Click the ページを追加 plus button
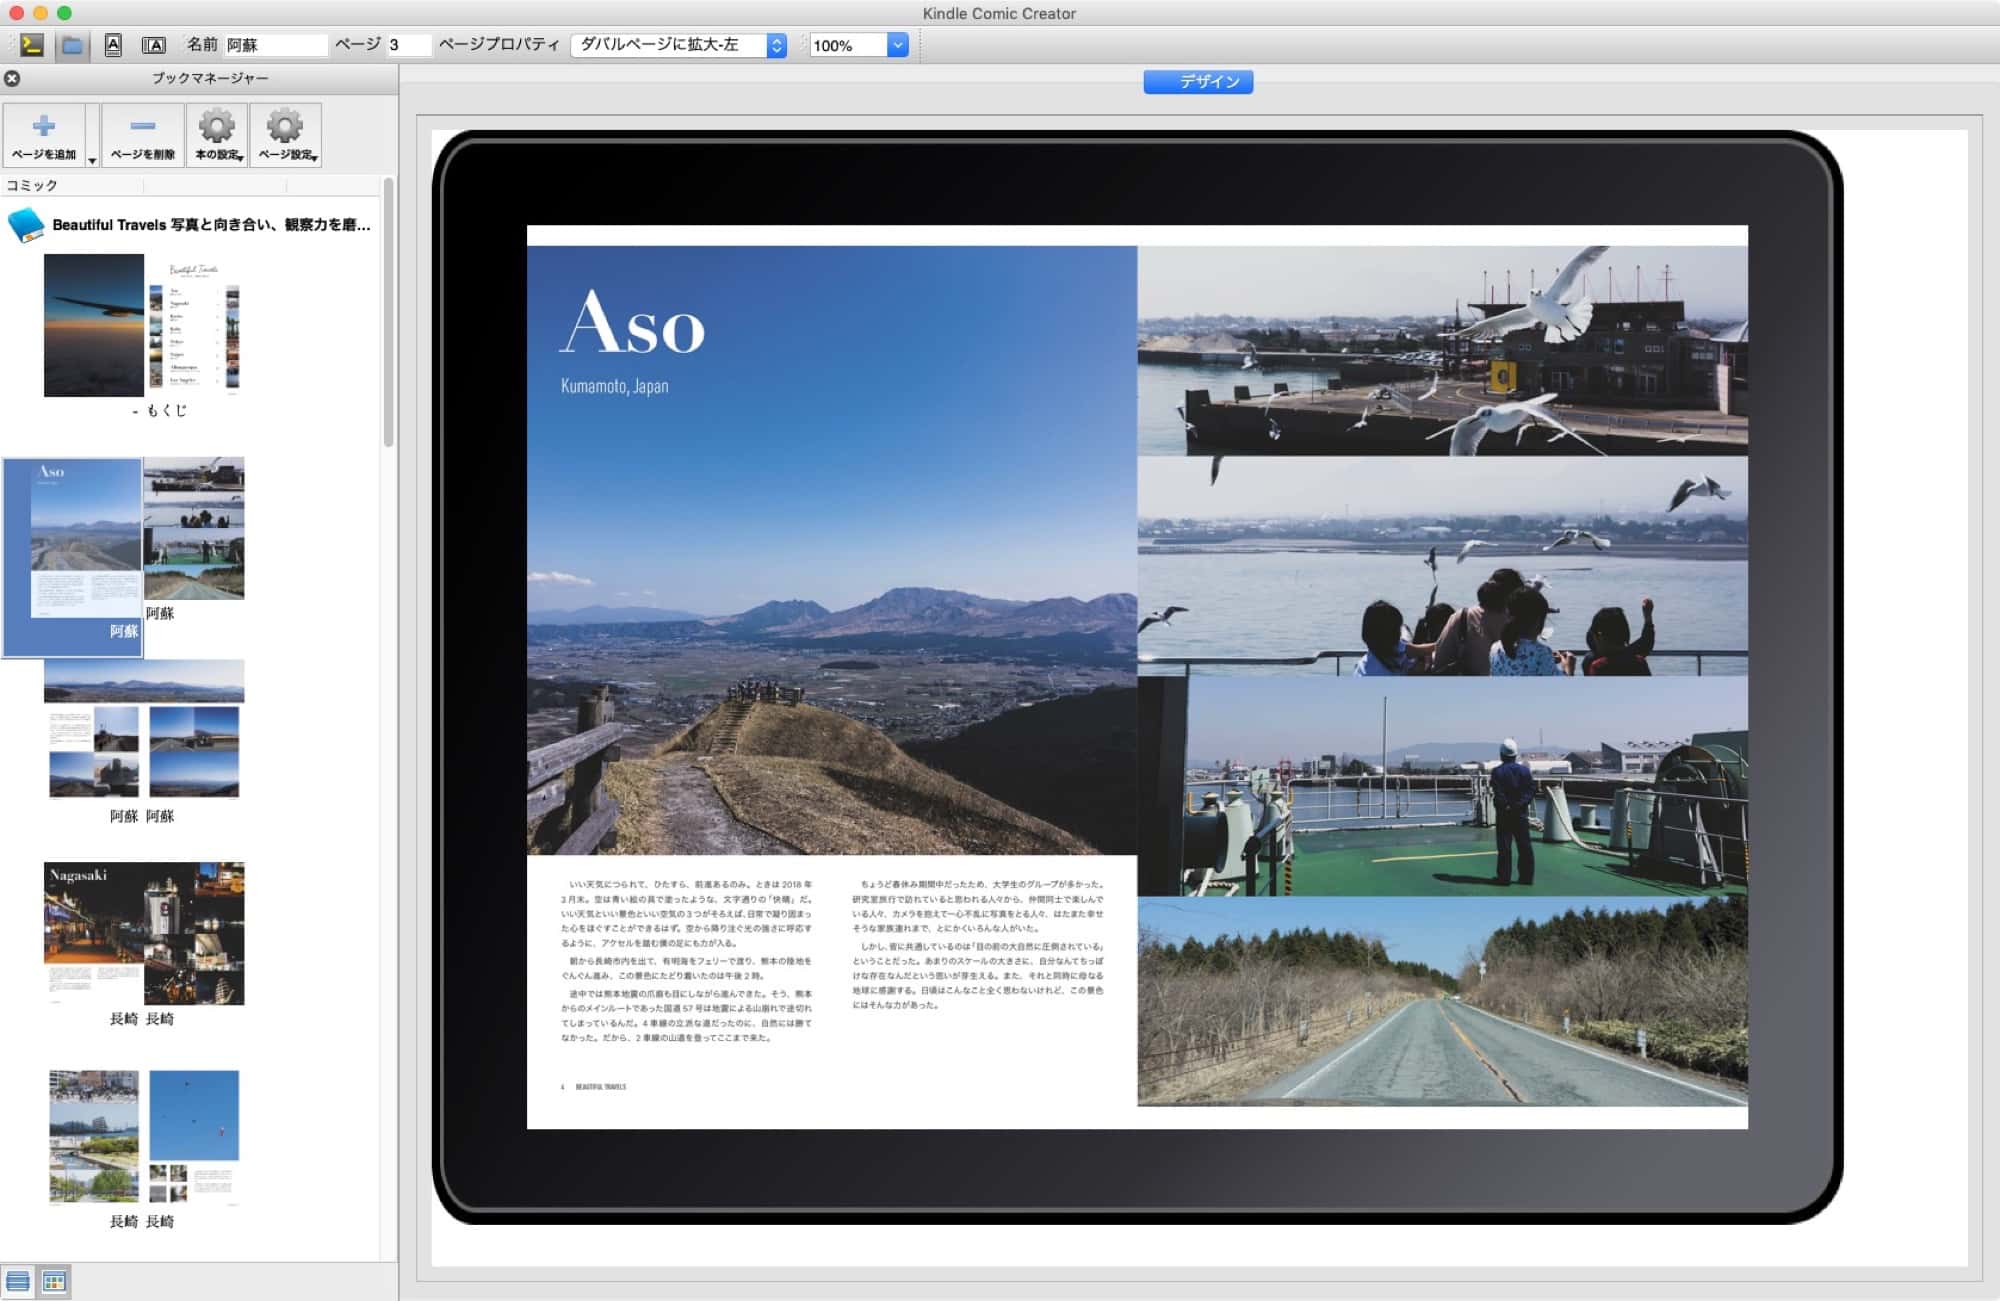The width and height of the screenshot is (2000, 1301). pos(43,135)
